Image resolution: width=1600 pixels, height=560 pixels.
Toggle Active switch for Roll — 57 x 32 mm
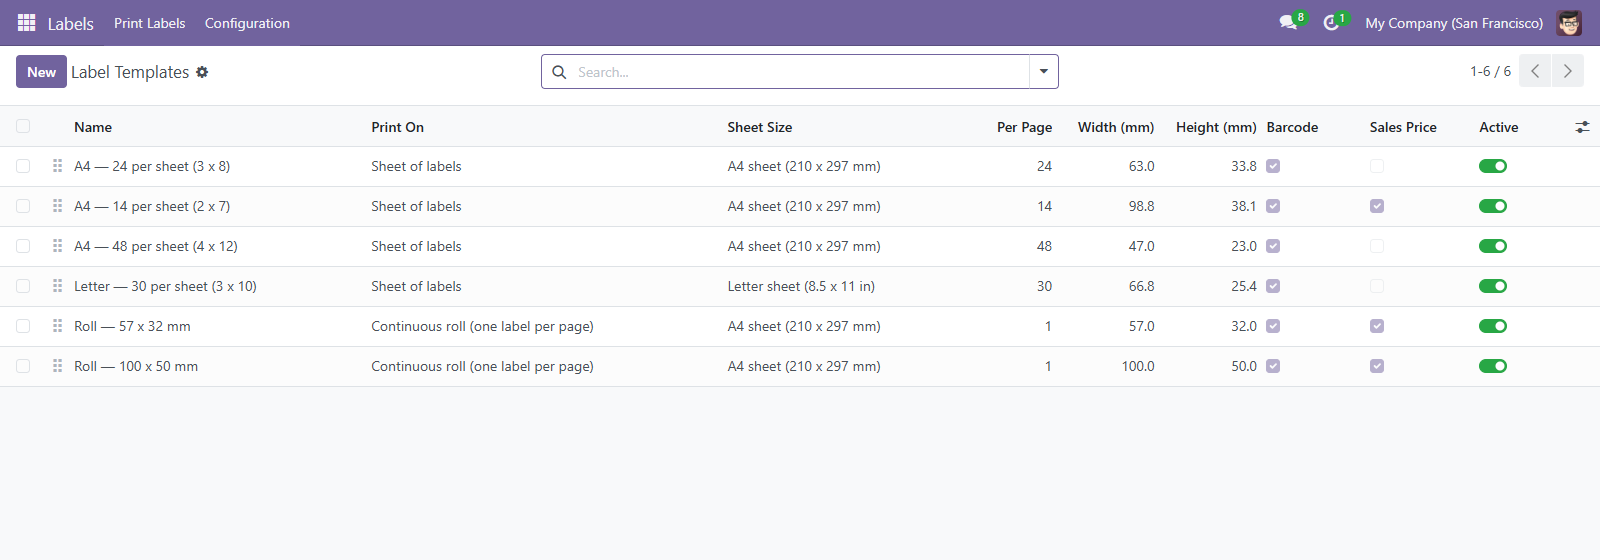(x=1493, y=326)
